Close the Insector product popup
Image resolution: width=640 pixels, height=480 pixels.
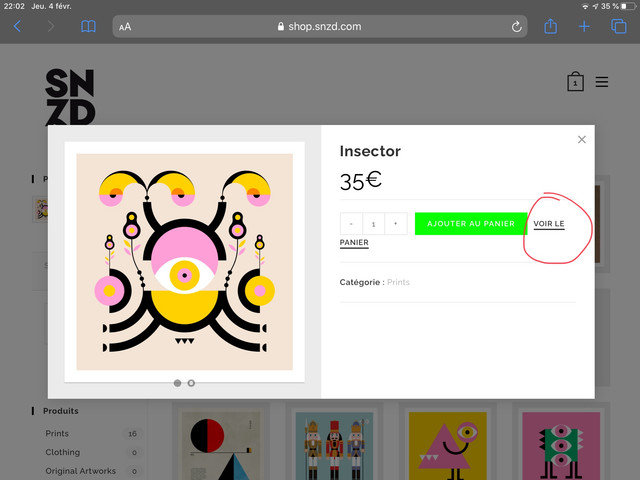tap(582, 140)
